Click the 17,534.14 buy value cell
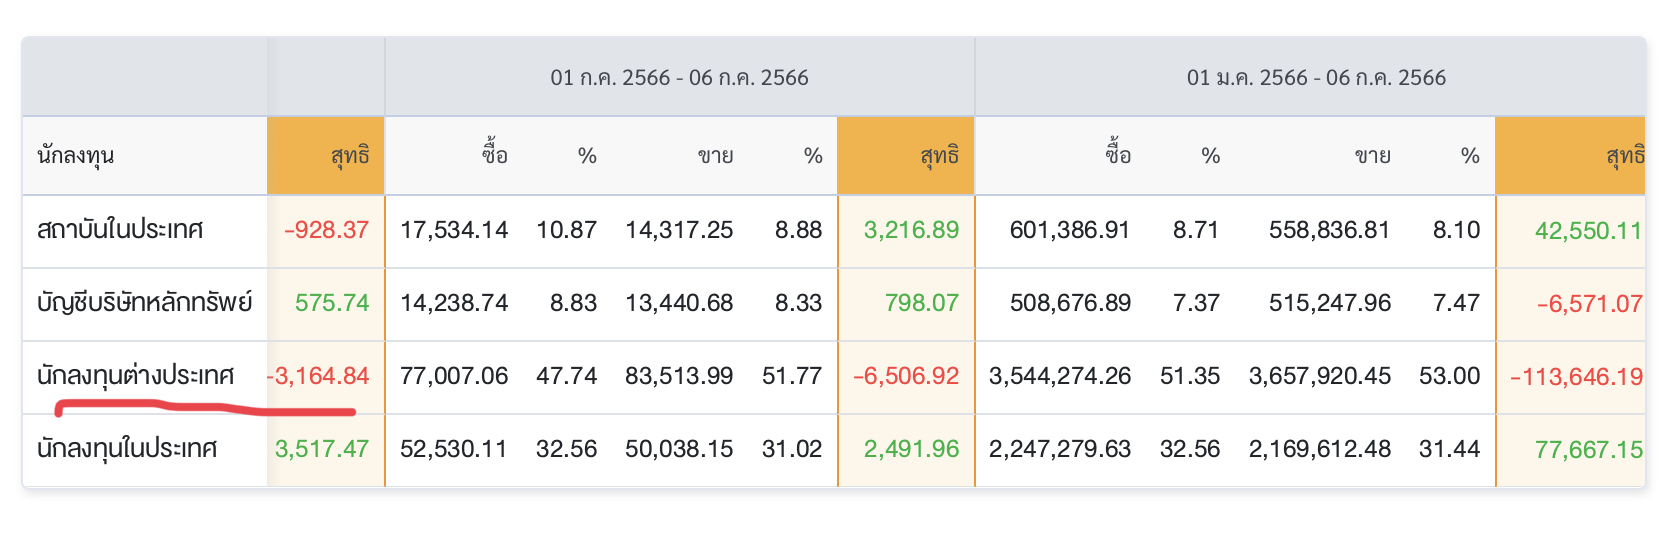This screenshot has width=1668, height=537. coord(454,230)
